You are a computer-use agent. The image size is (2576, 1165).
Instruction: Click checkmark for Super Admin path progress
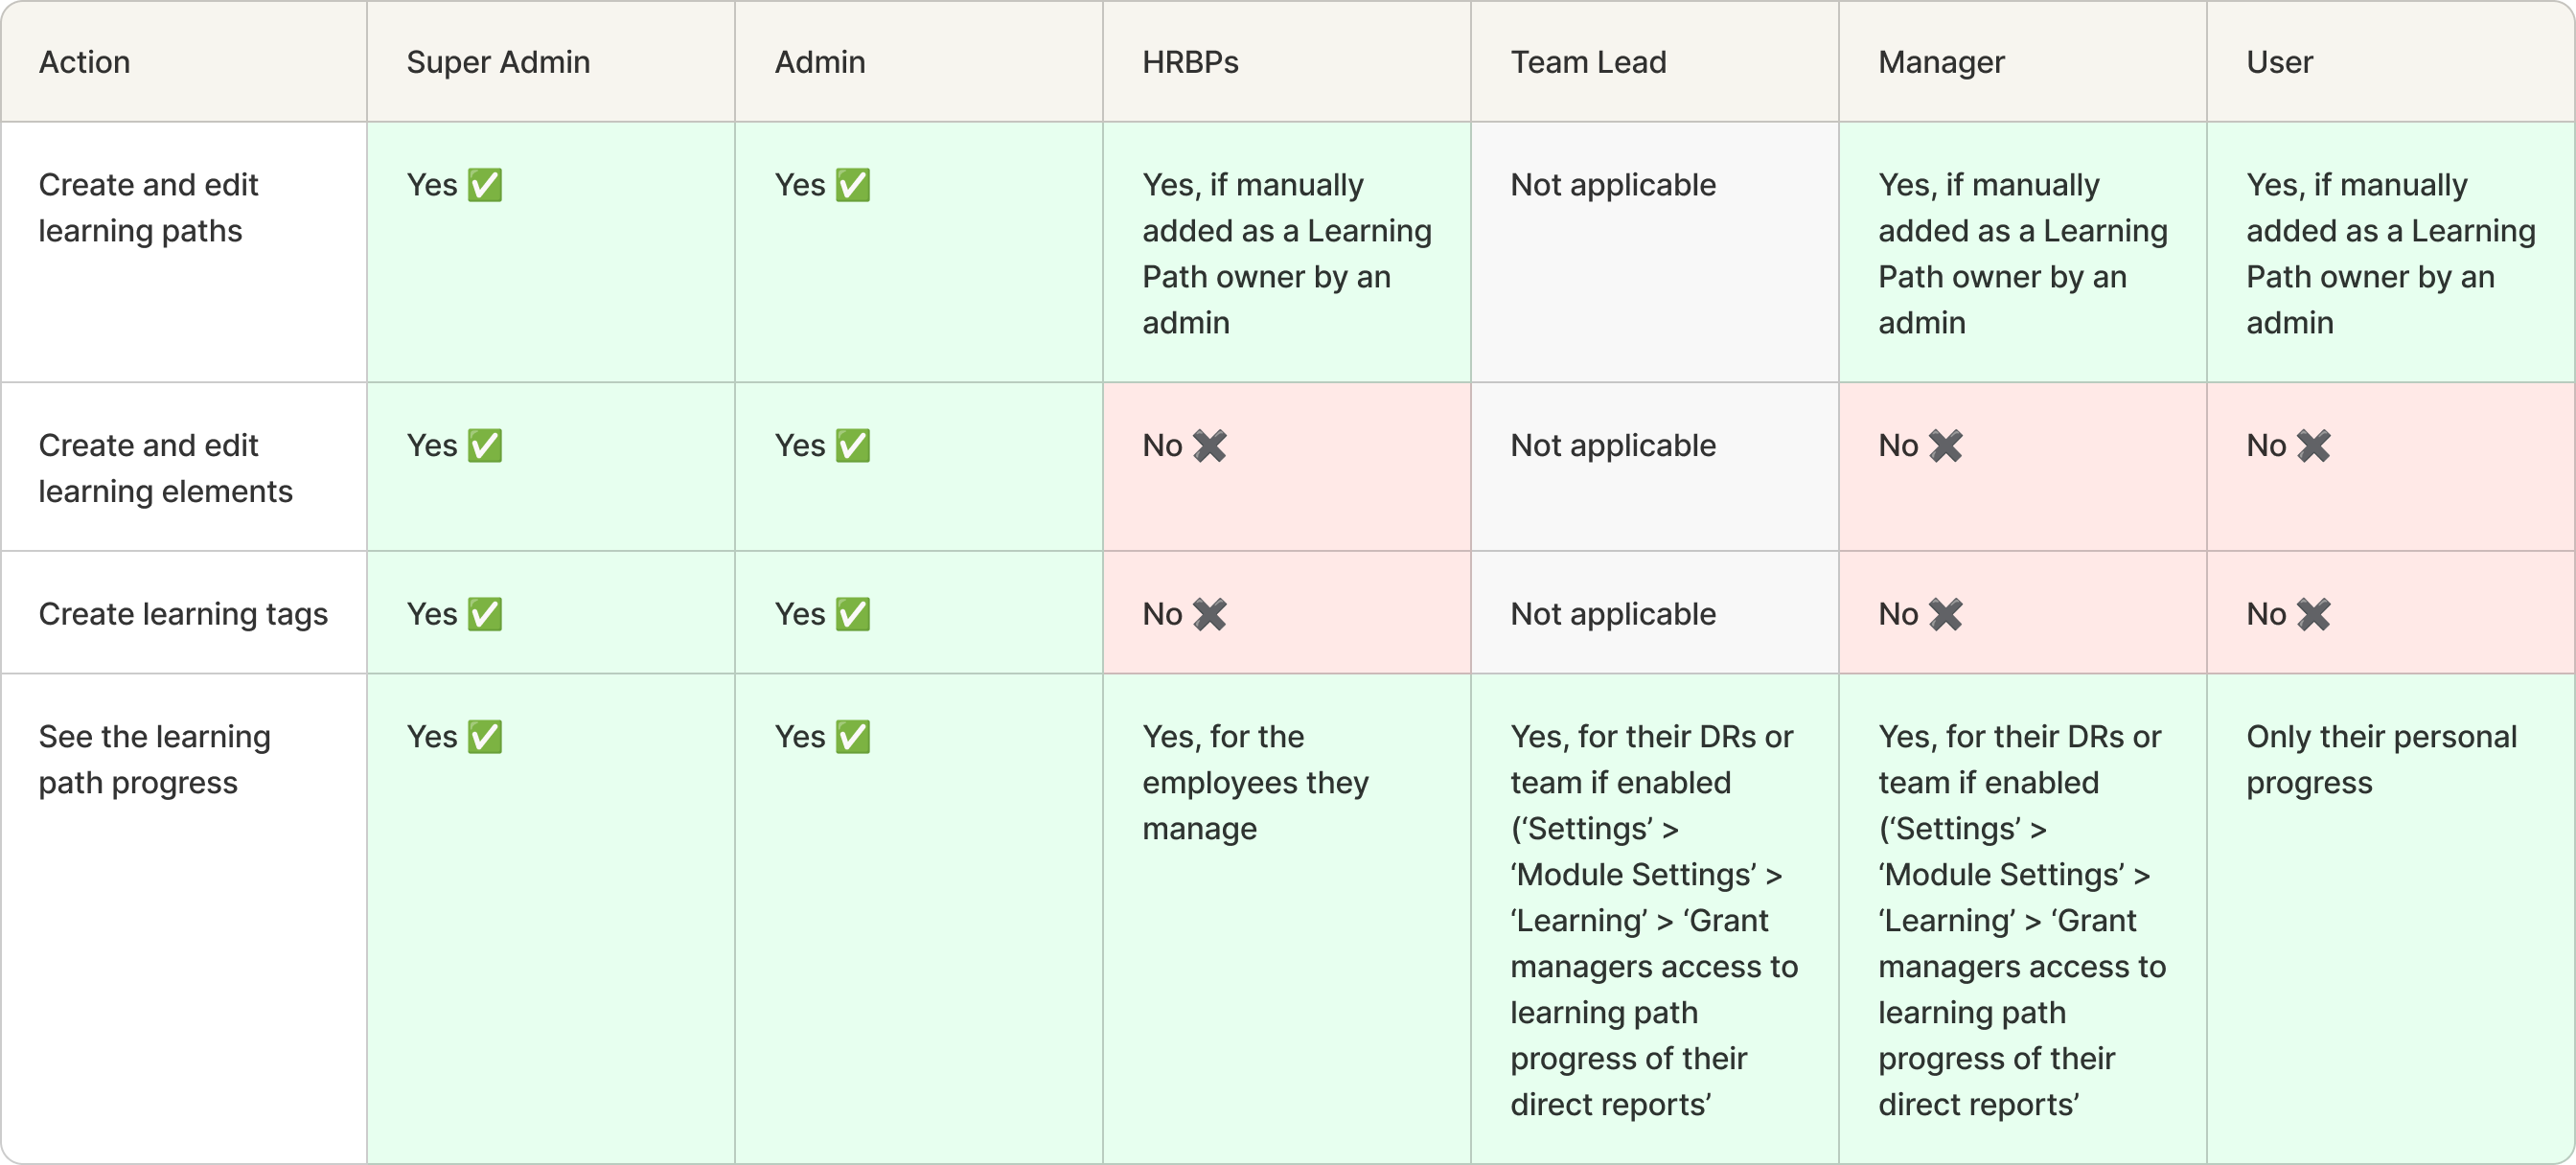pyautogui.click(x=485, y=737)
